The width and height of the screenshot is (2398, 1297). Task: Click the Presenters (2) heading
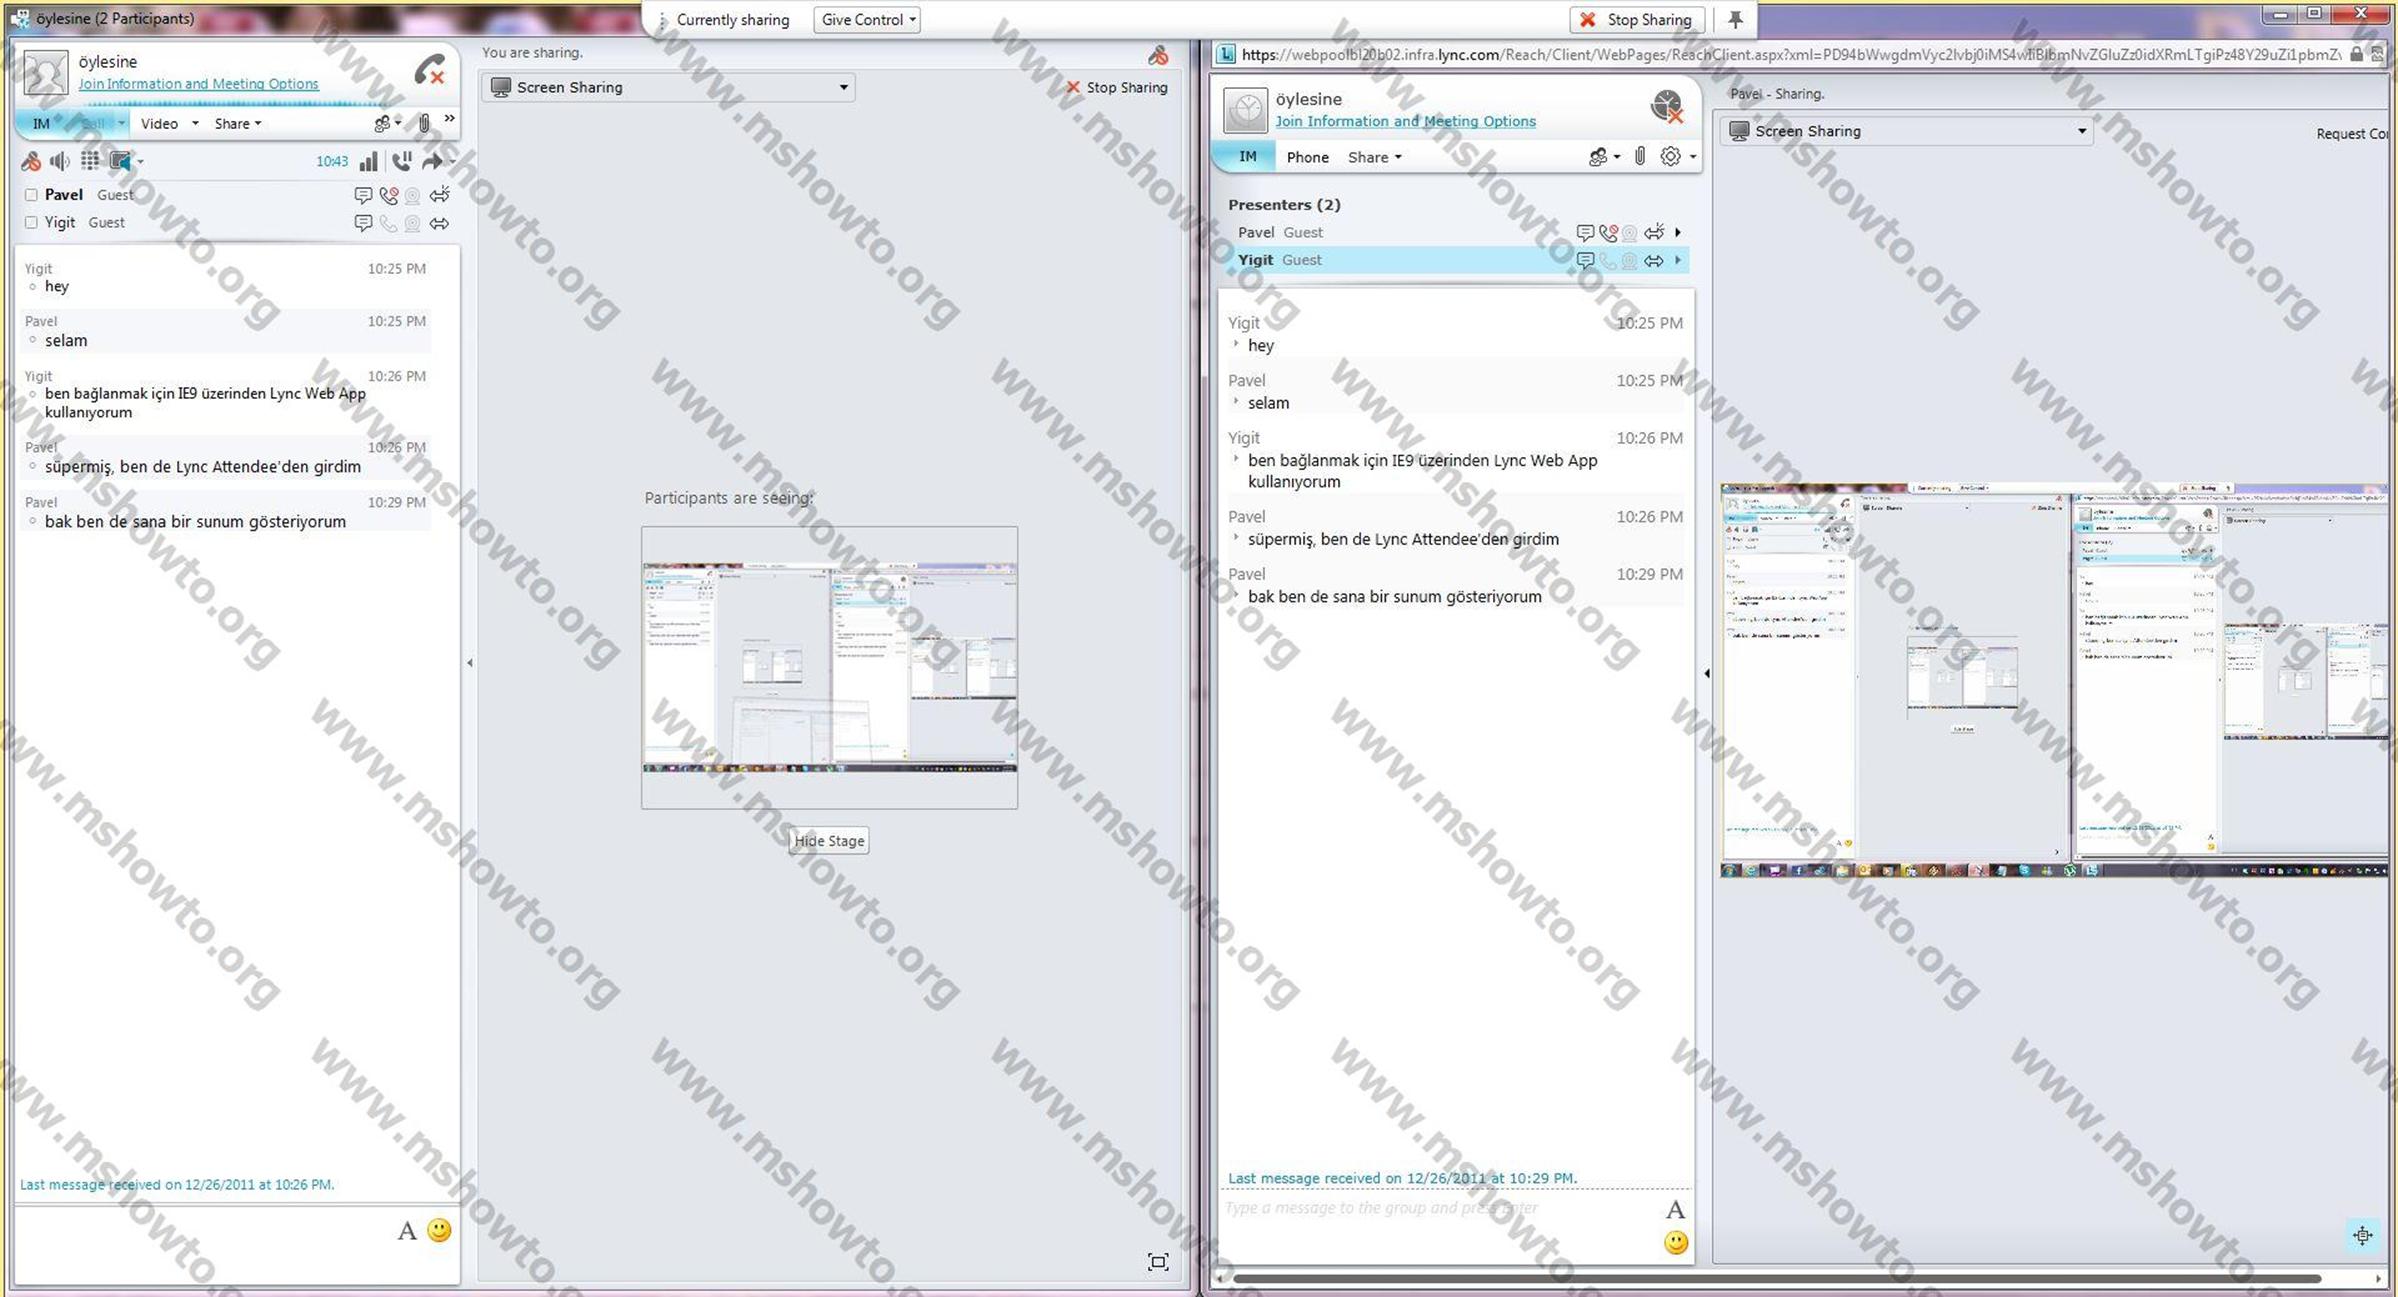[x=1284, y=205]
